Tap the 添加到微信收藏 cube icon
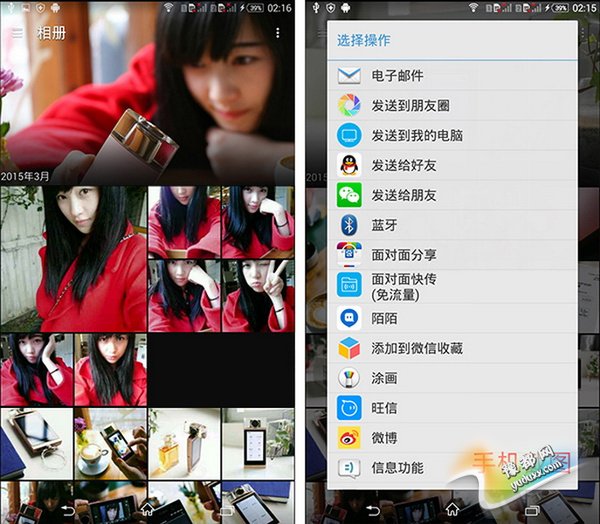Viewport: 600px width, 524px height. tap(349, 348)
